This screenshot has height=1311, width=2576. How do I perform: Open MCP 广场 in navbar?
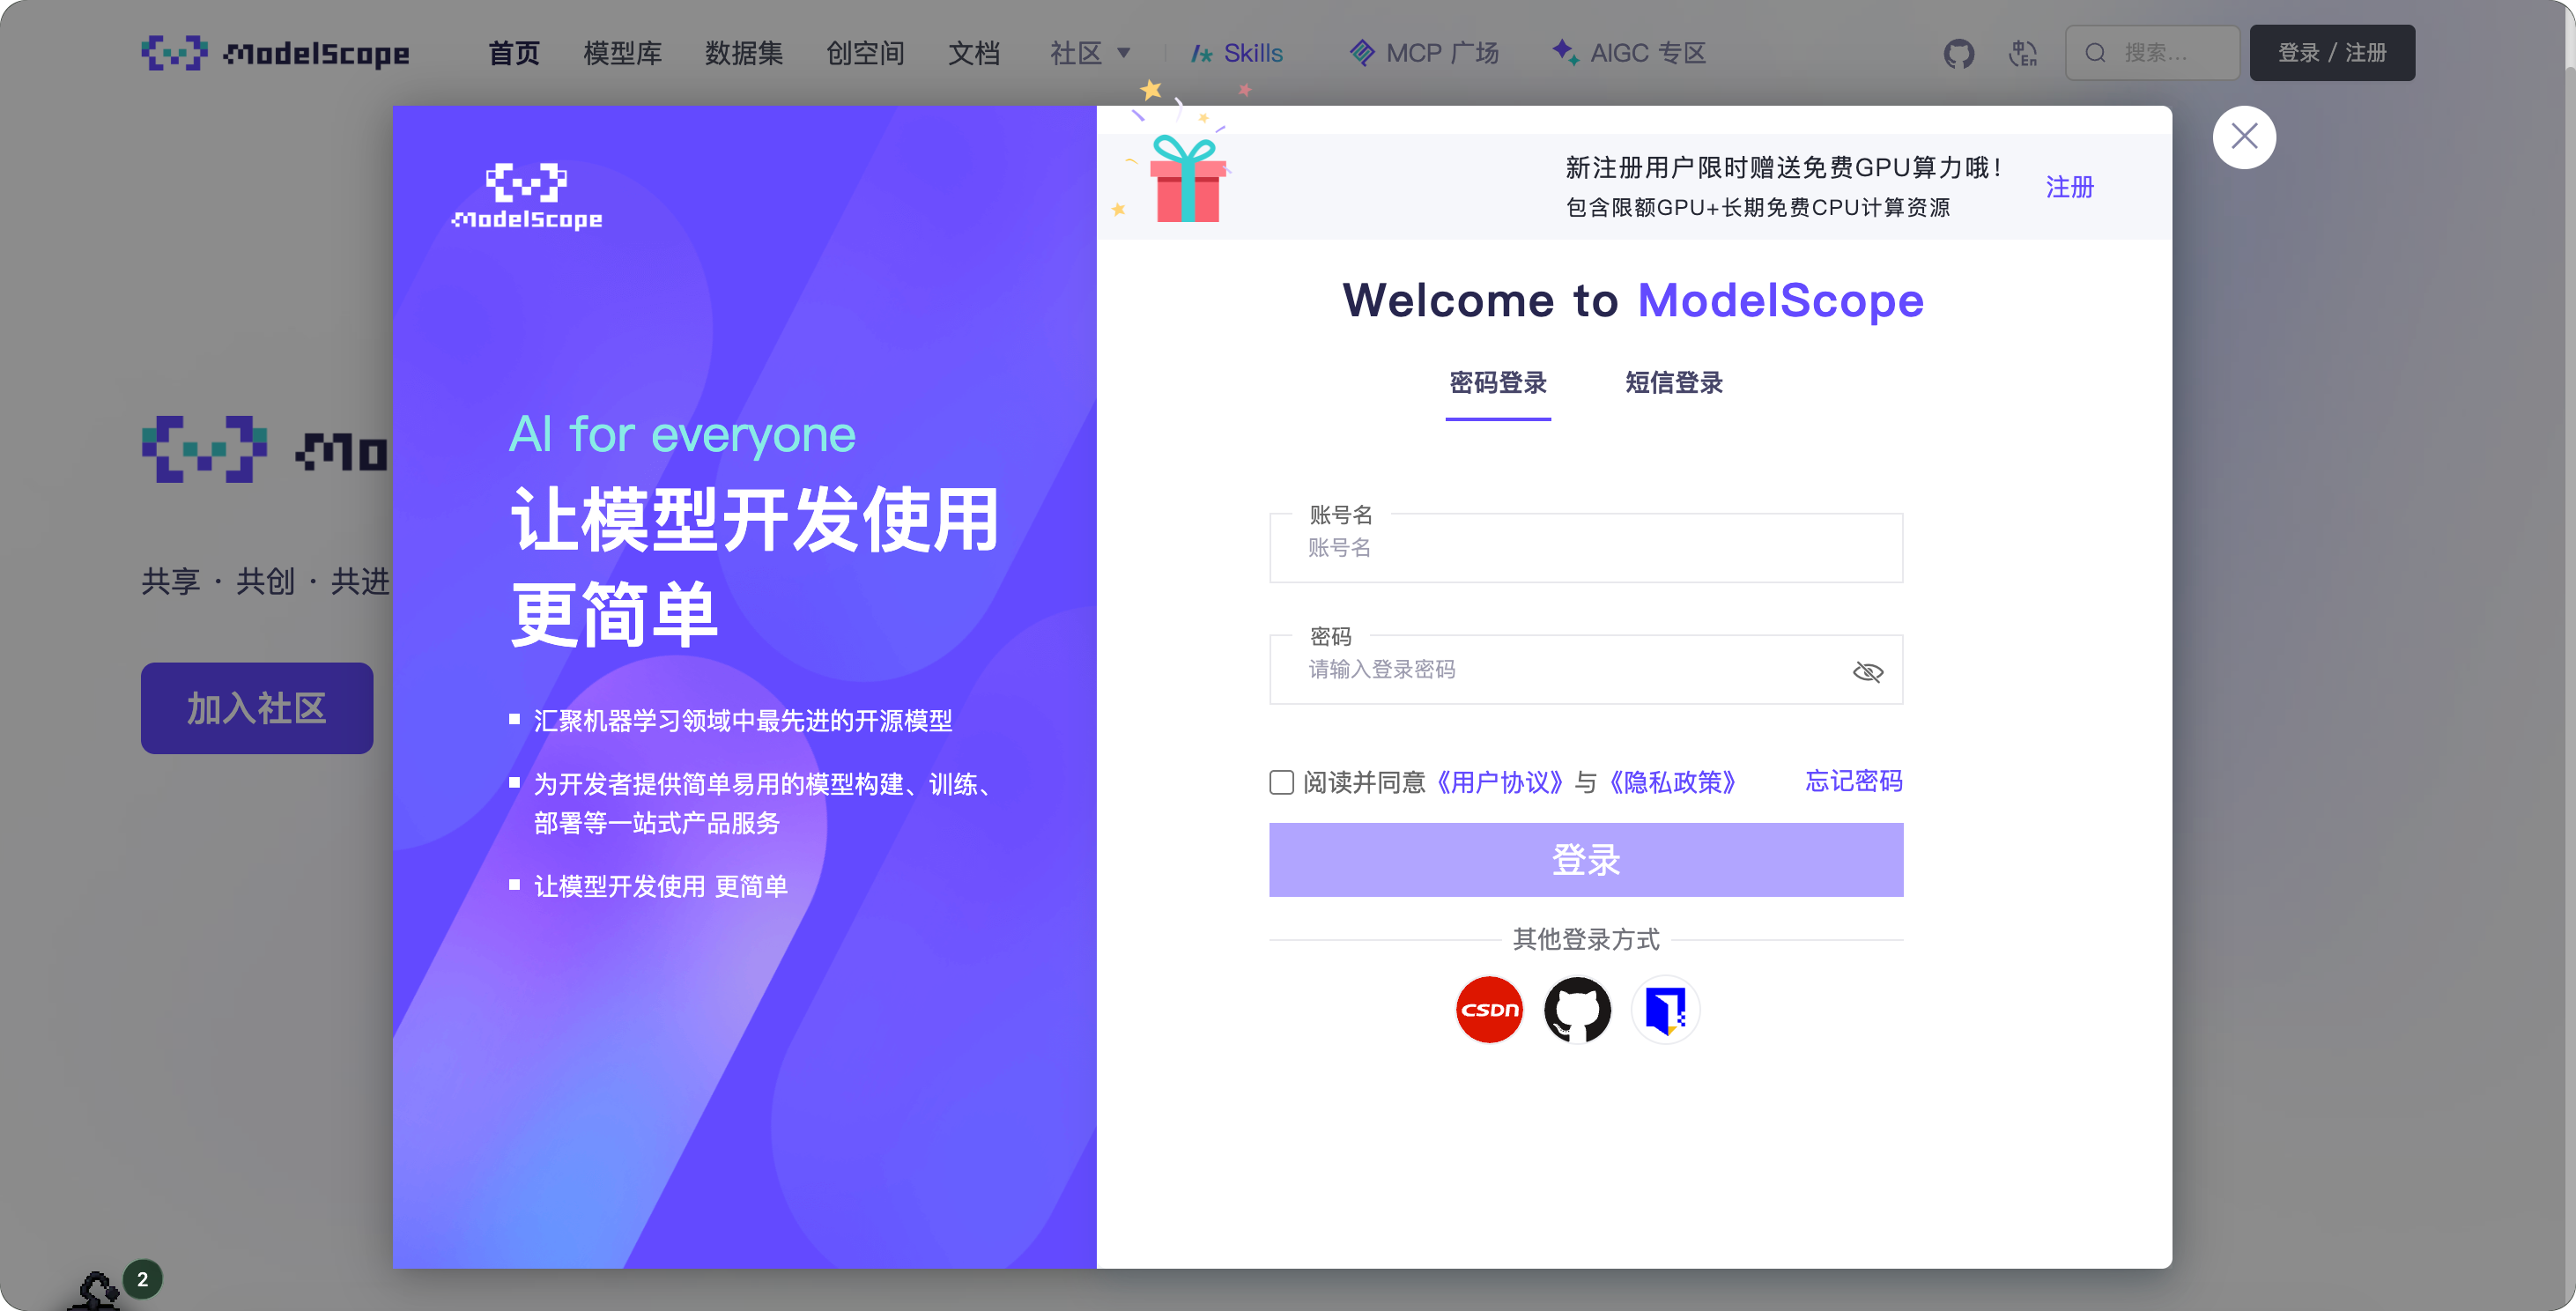(1424, 53)
